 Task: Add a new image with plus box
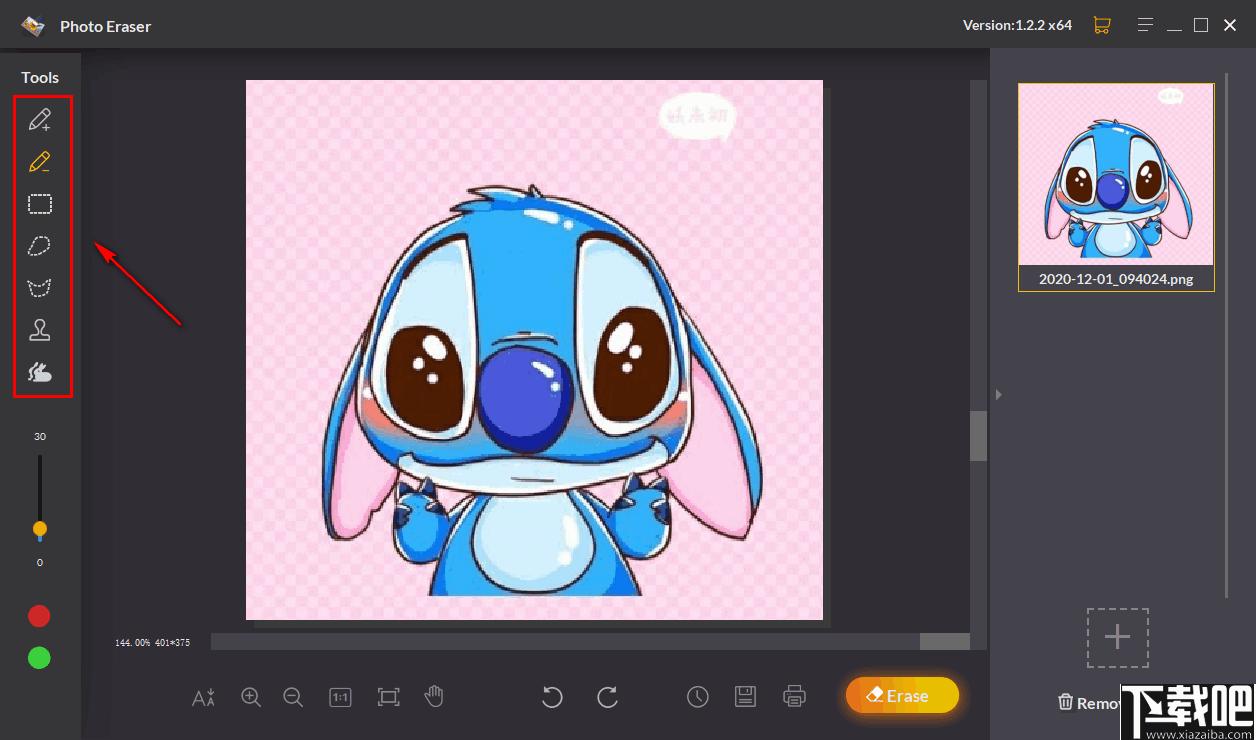pyautogui.click(x=1117, y=638)
